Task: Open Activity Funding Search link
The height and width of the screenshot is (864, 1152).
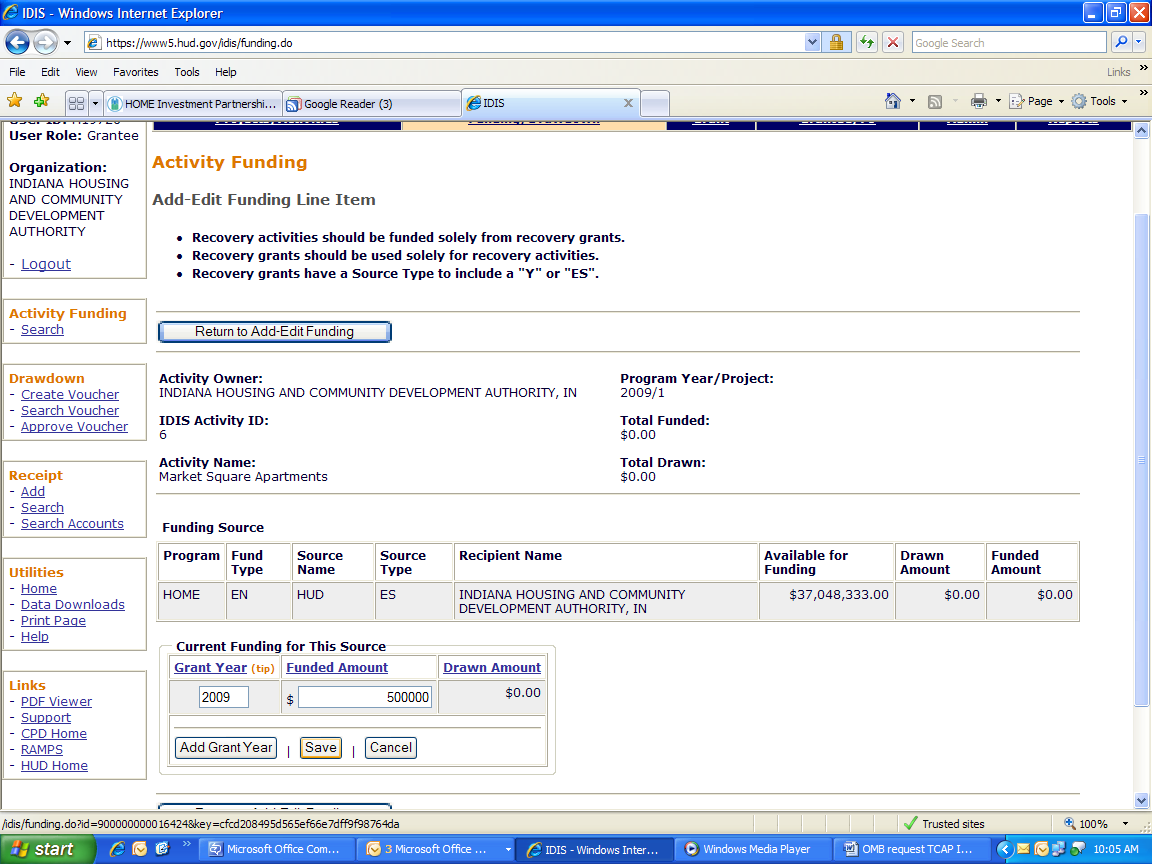Action: pyautogui.click(x=42, y=330)
